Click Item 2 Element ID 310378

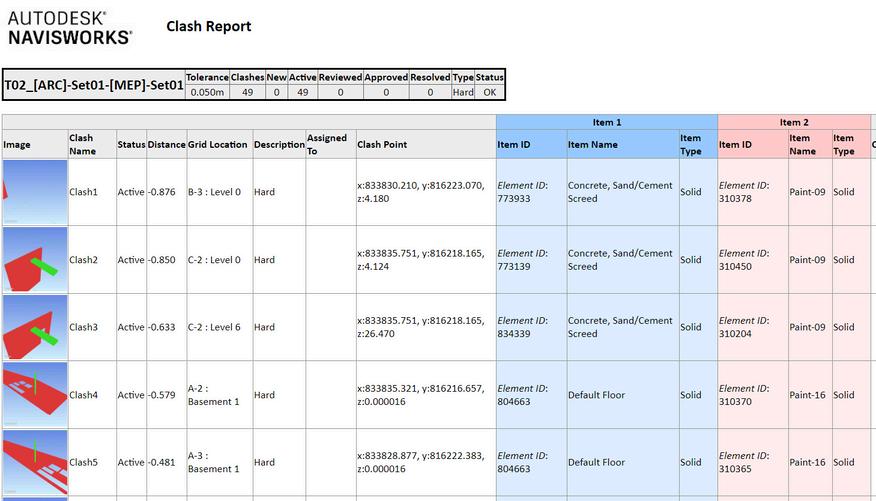click(x=744, y=192)
